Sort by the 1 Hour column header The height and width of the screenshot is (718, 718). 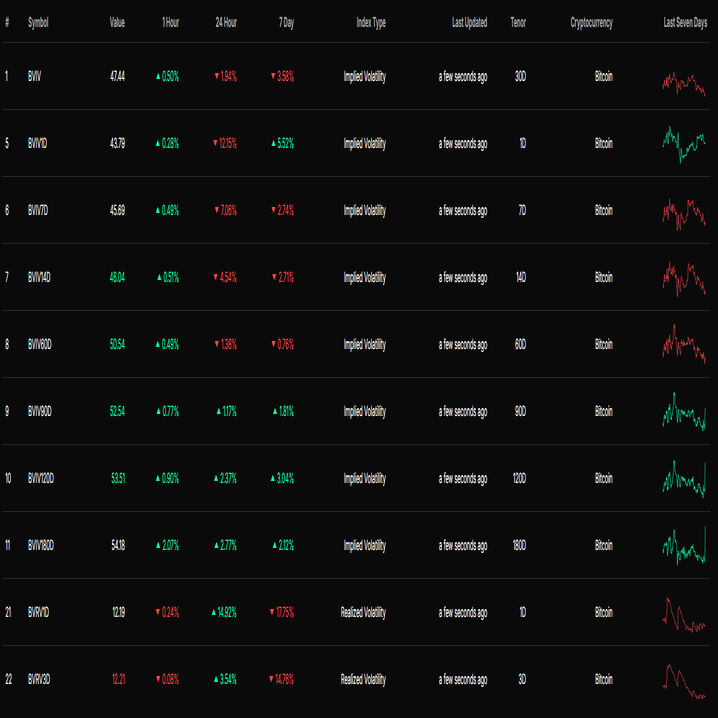pos(170,22)
